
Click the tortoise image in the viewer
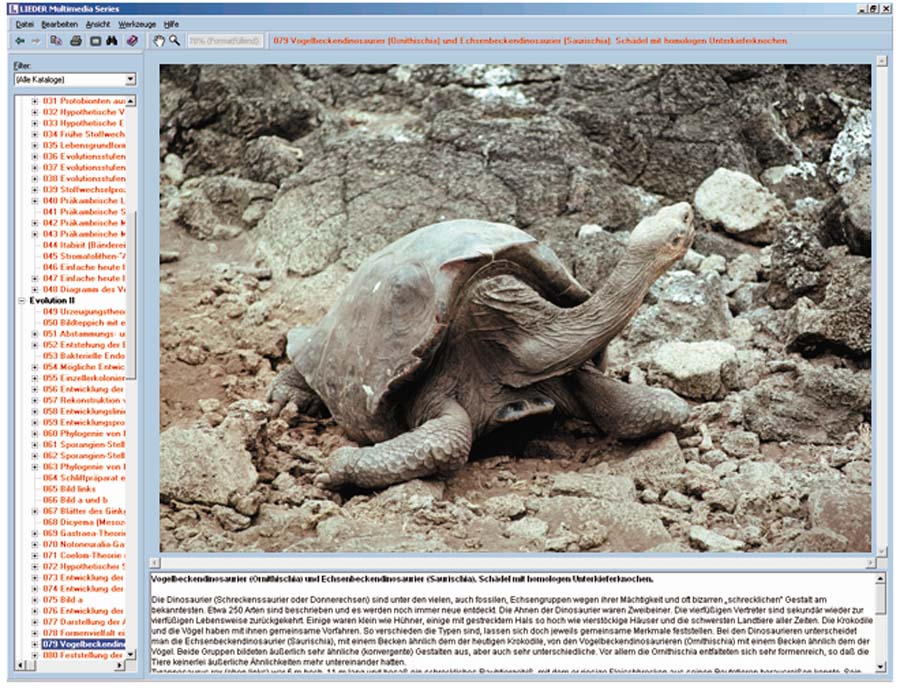coord(515,308)
